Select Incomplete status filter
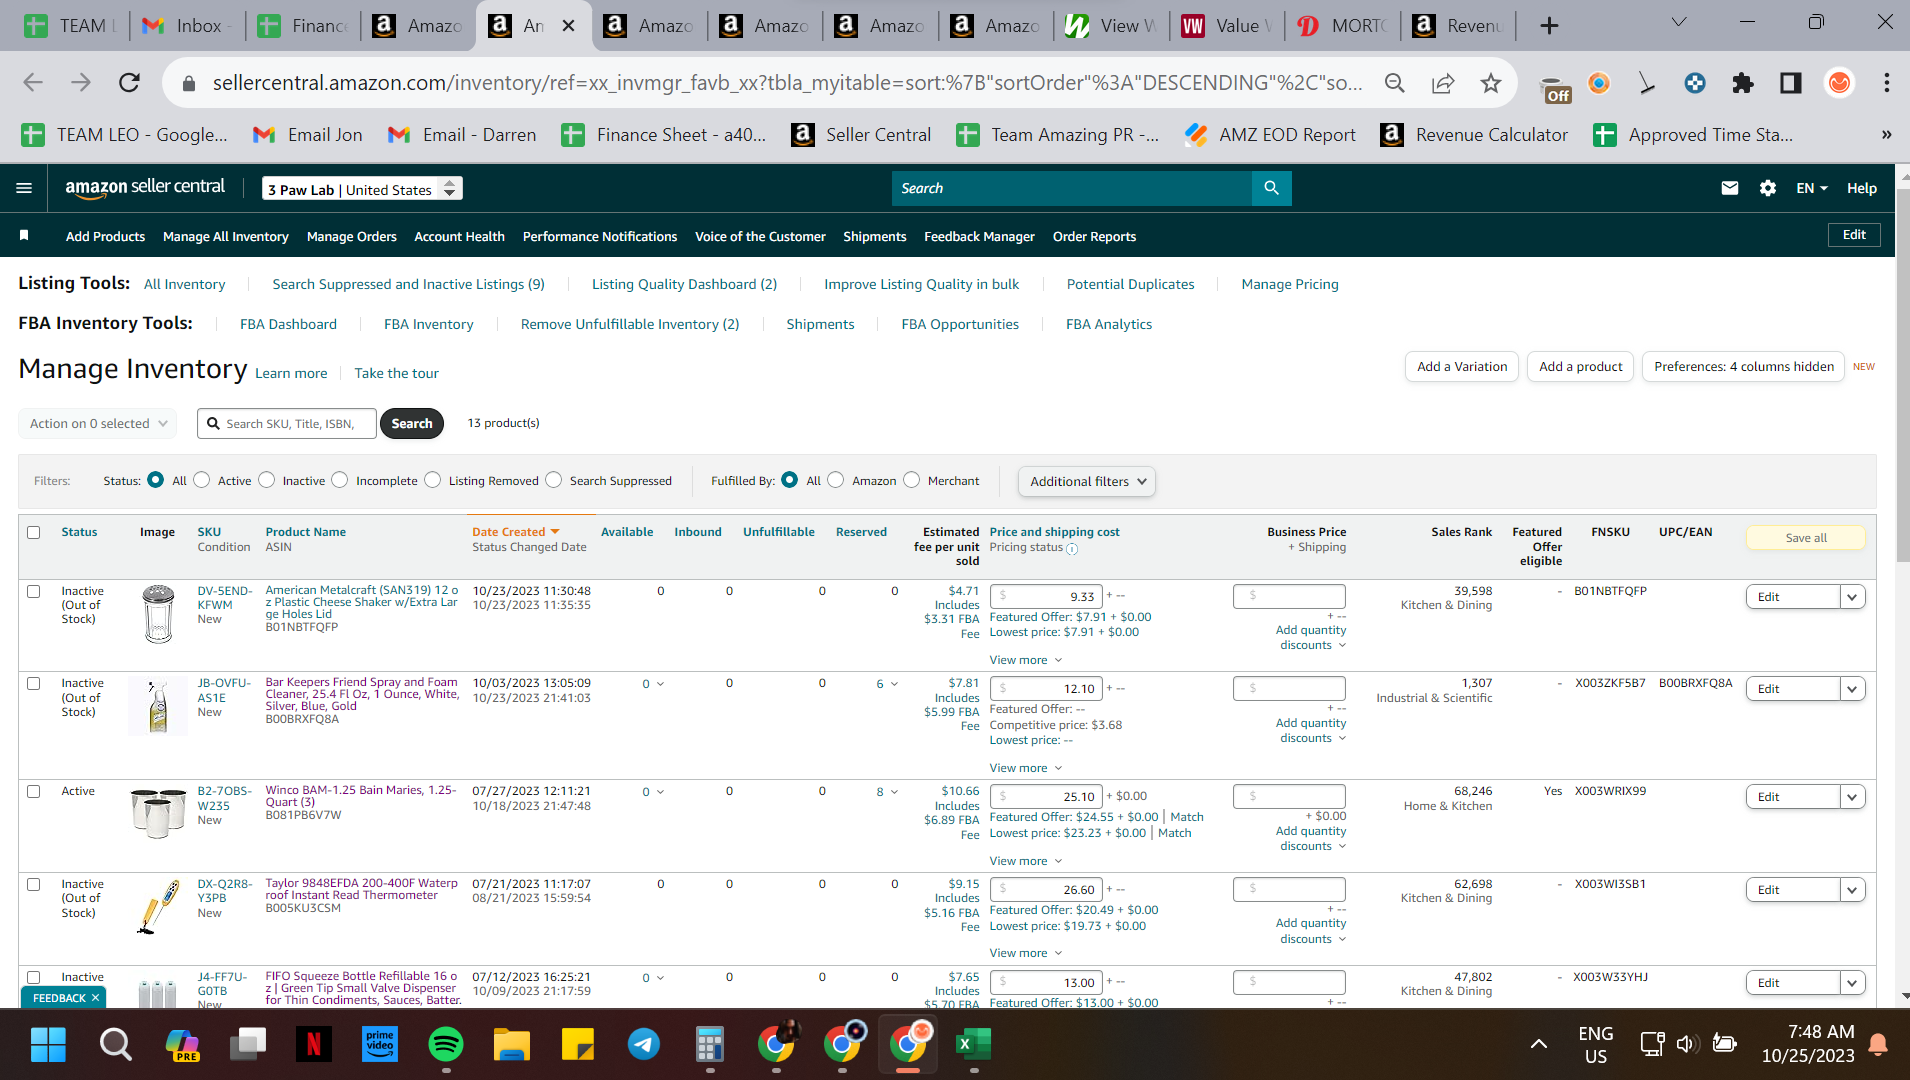The image size is (1910, 1080). [x=340, y=480]
